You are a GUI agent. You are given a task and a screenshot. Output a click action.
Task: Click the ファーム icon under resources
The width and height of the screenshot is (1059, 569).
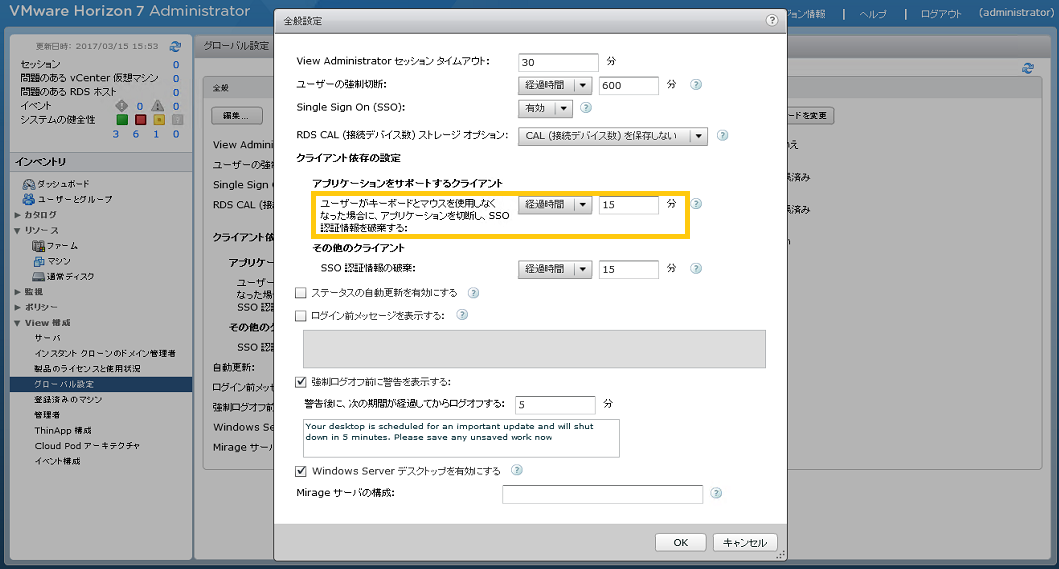[x=38, y=246]
